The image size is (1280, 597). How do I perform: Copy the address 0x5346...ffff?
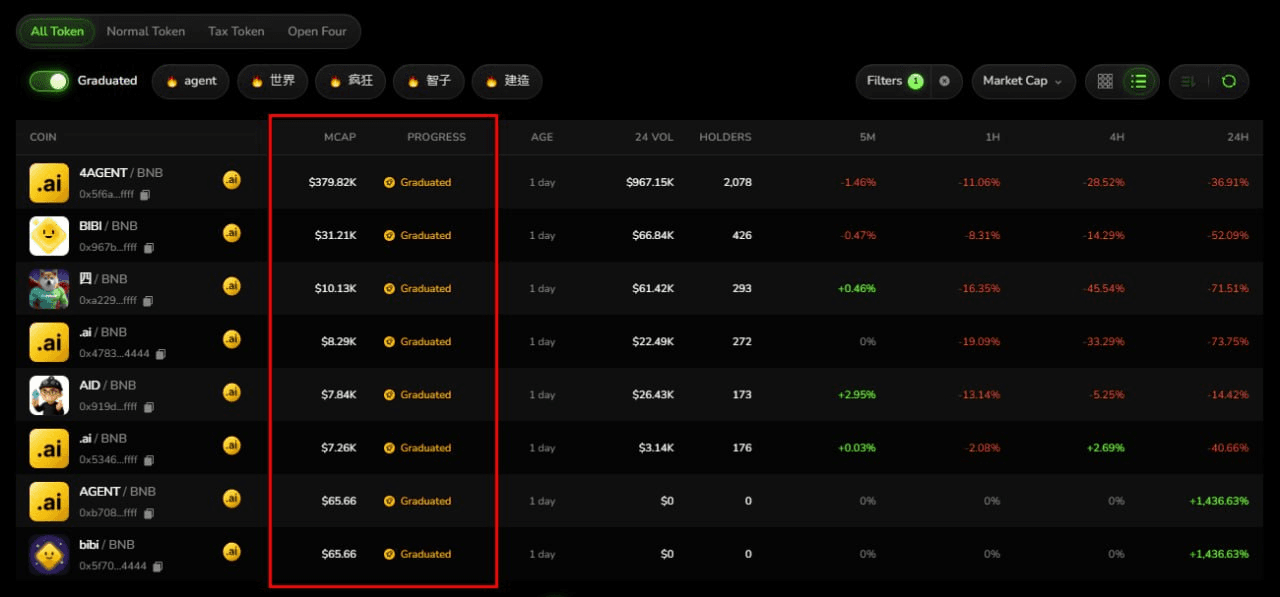(148, 460)
